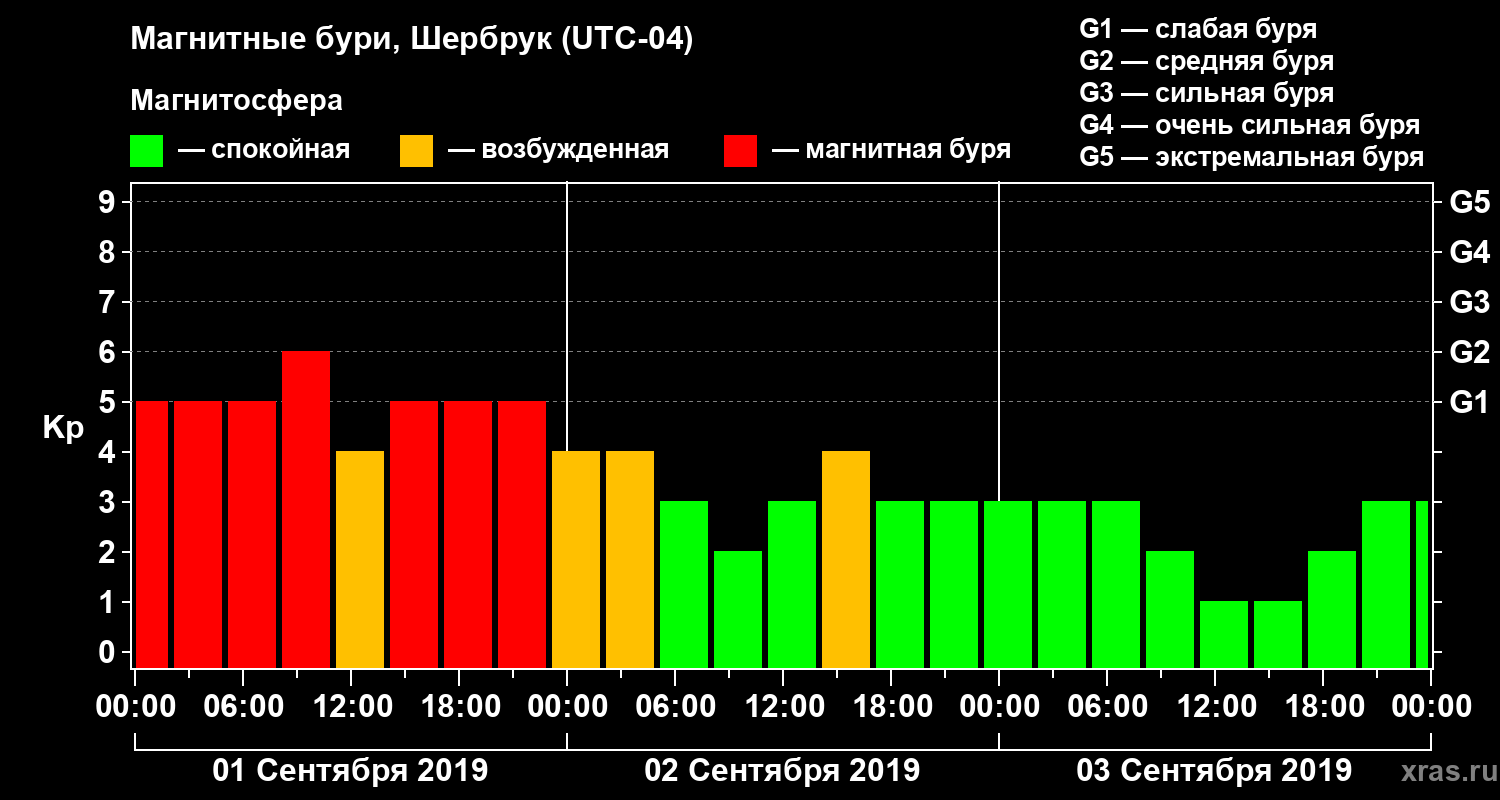Click the G1 tick label on right axis
This screenshot has width=1500, height=800.
(1469, 403)
